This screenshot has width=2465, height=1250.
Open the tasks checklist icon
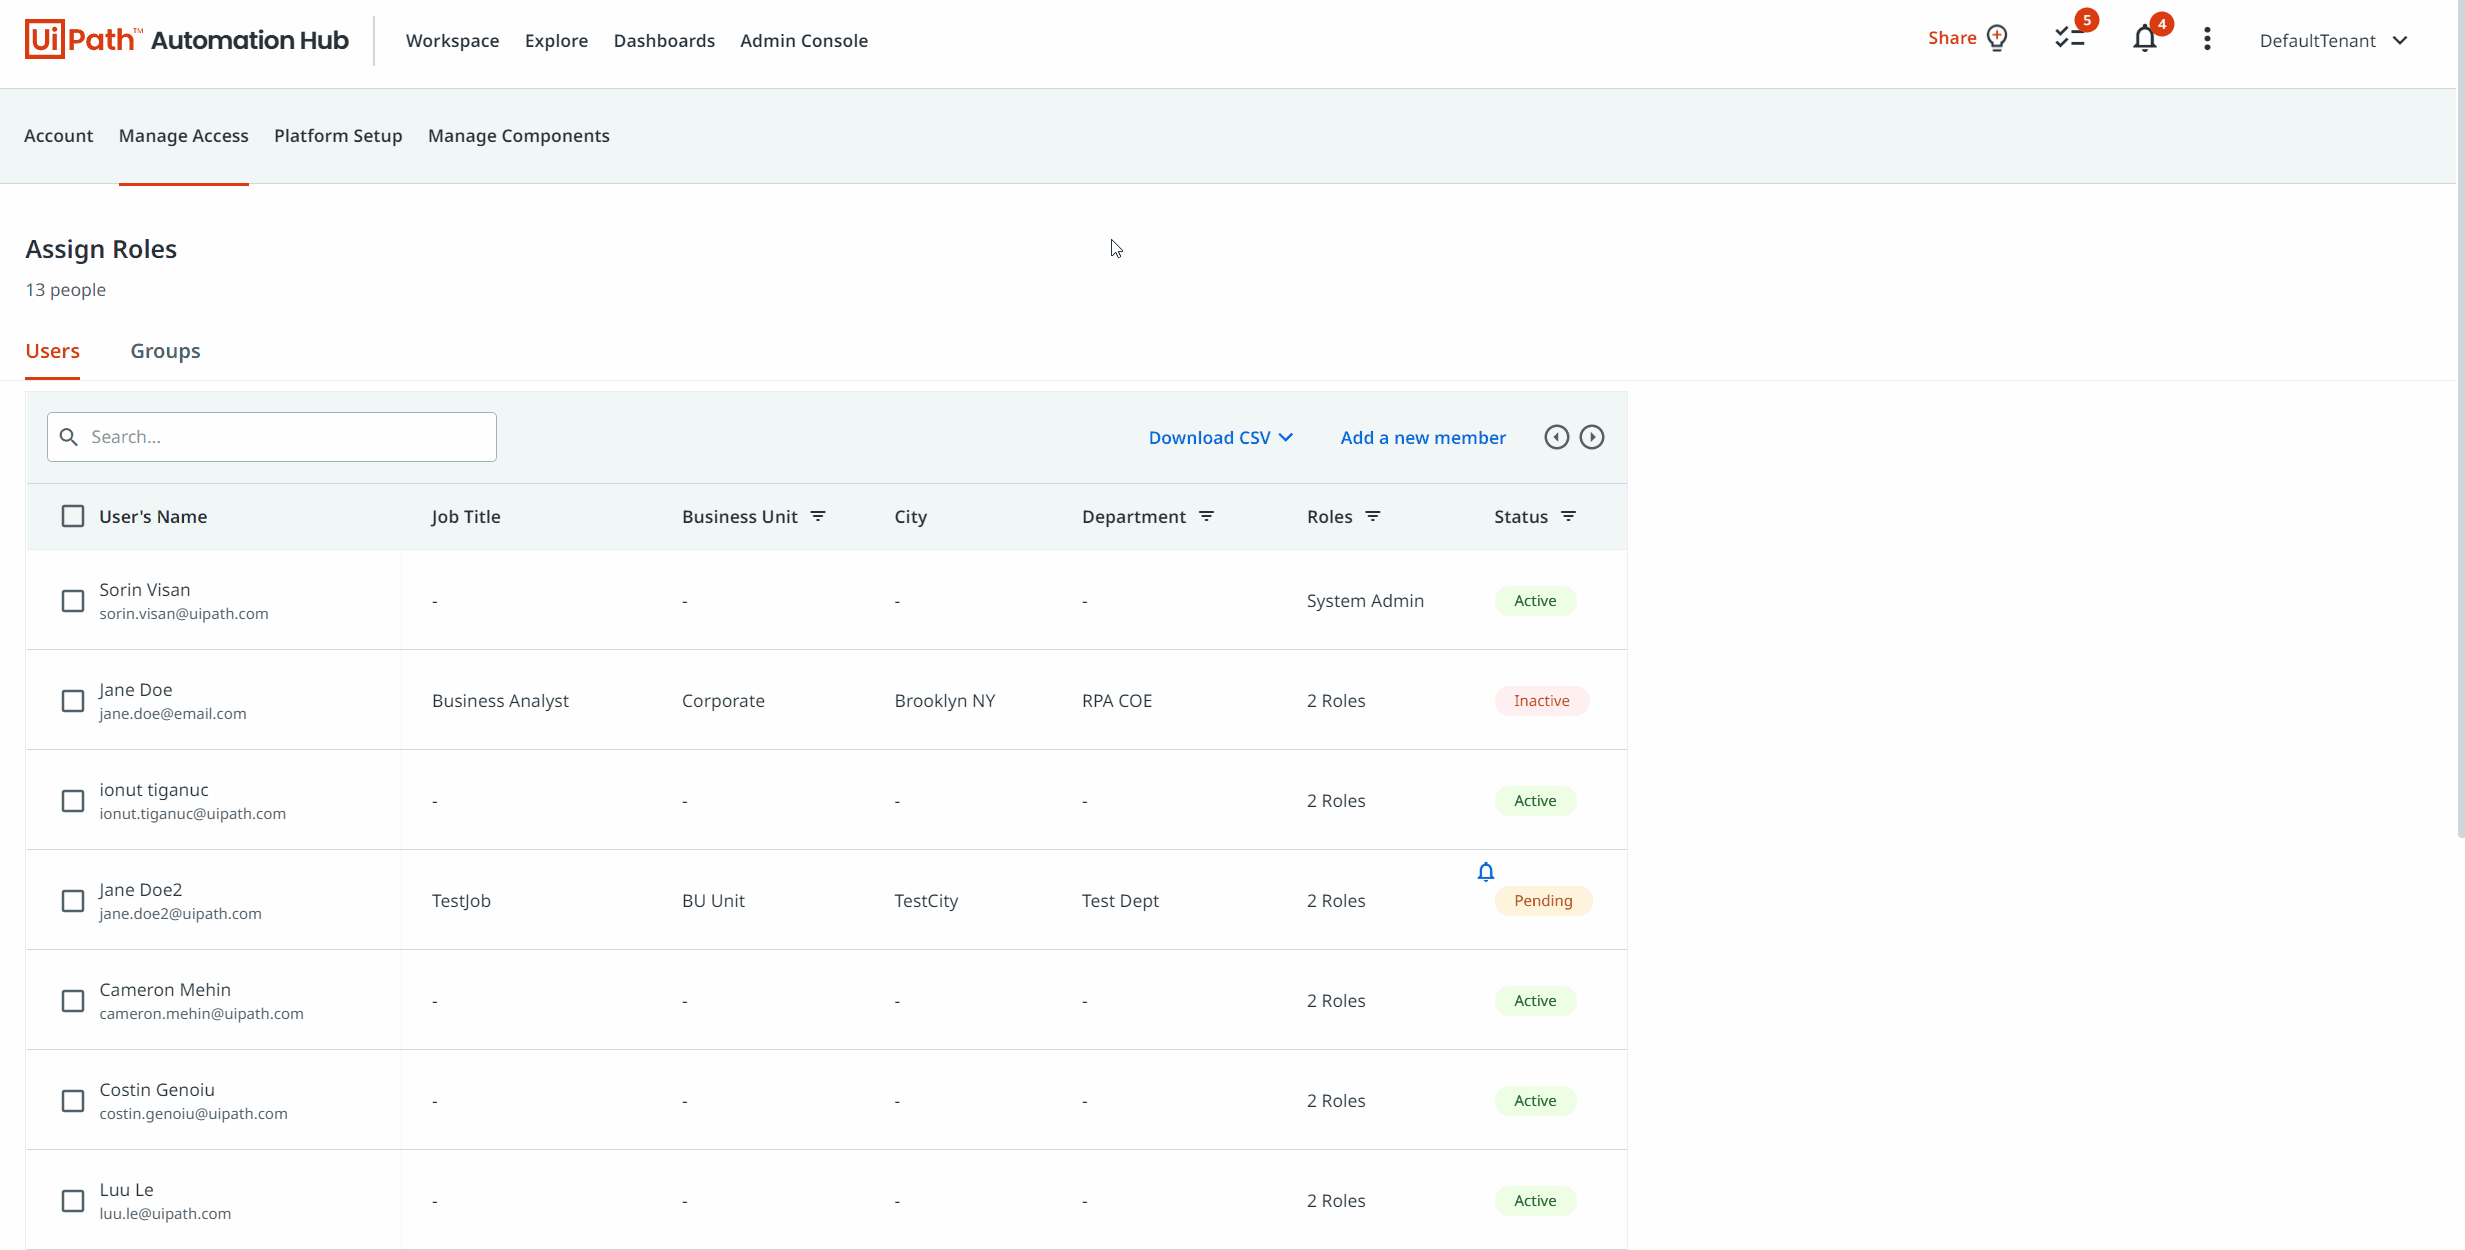[x=2069, y=39]
